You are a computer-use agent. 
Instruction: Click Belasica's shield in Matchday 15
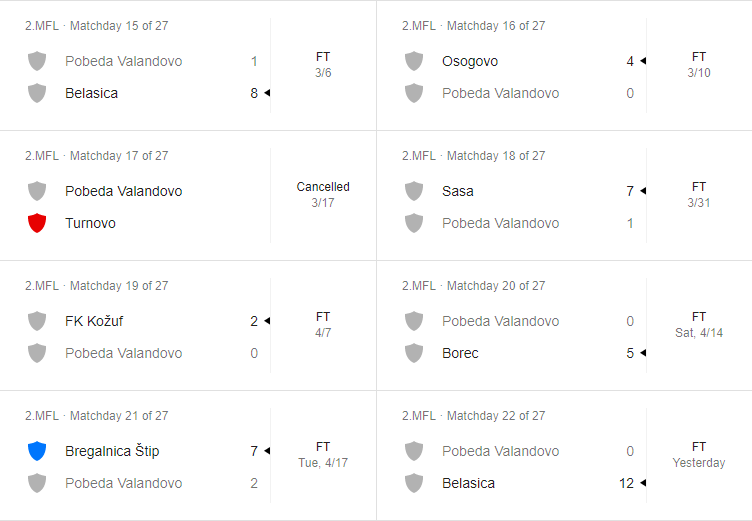coord(37,93)
